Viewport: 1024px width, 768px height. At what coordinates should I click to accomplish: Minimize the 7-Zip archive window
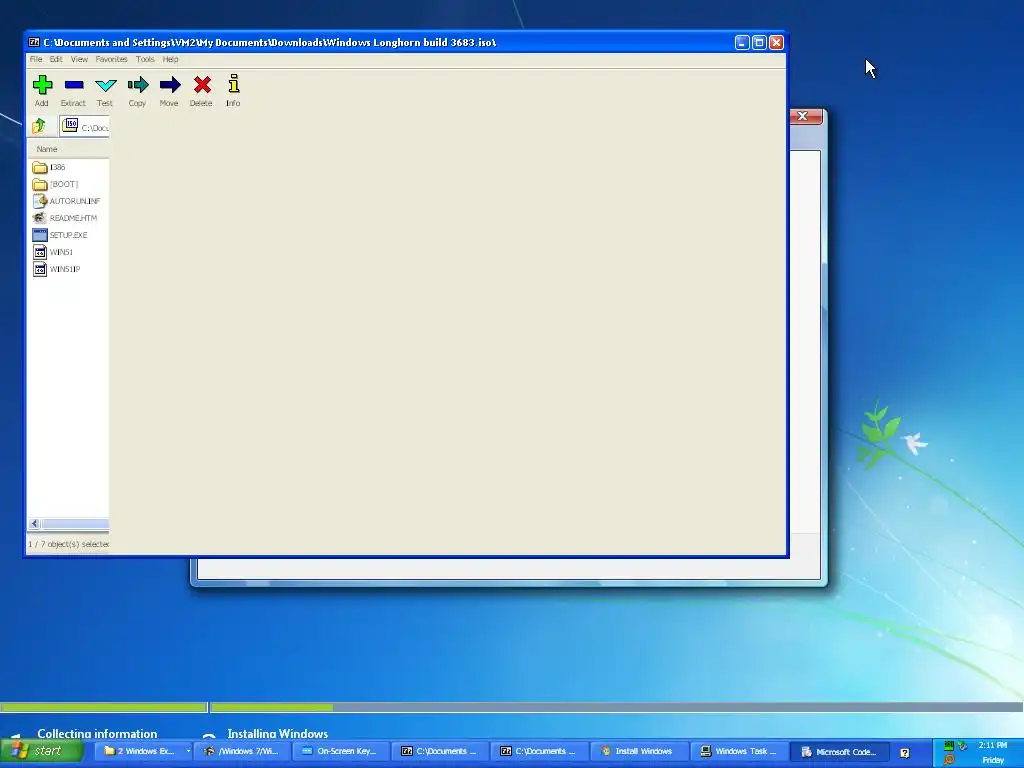click(742, 42)
